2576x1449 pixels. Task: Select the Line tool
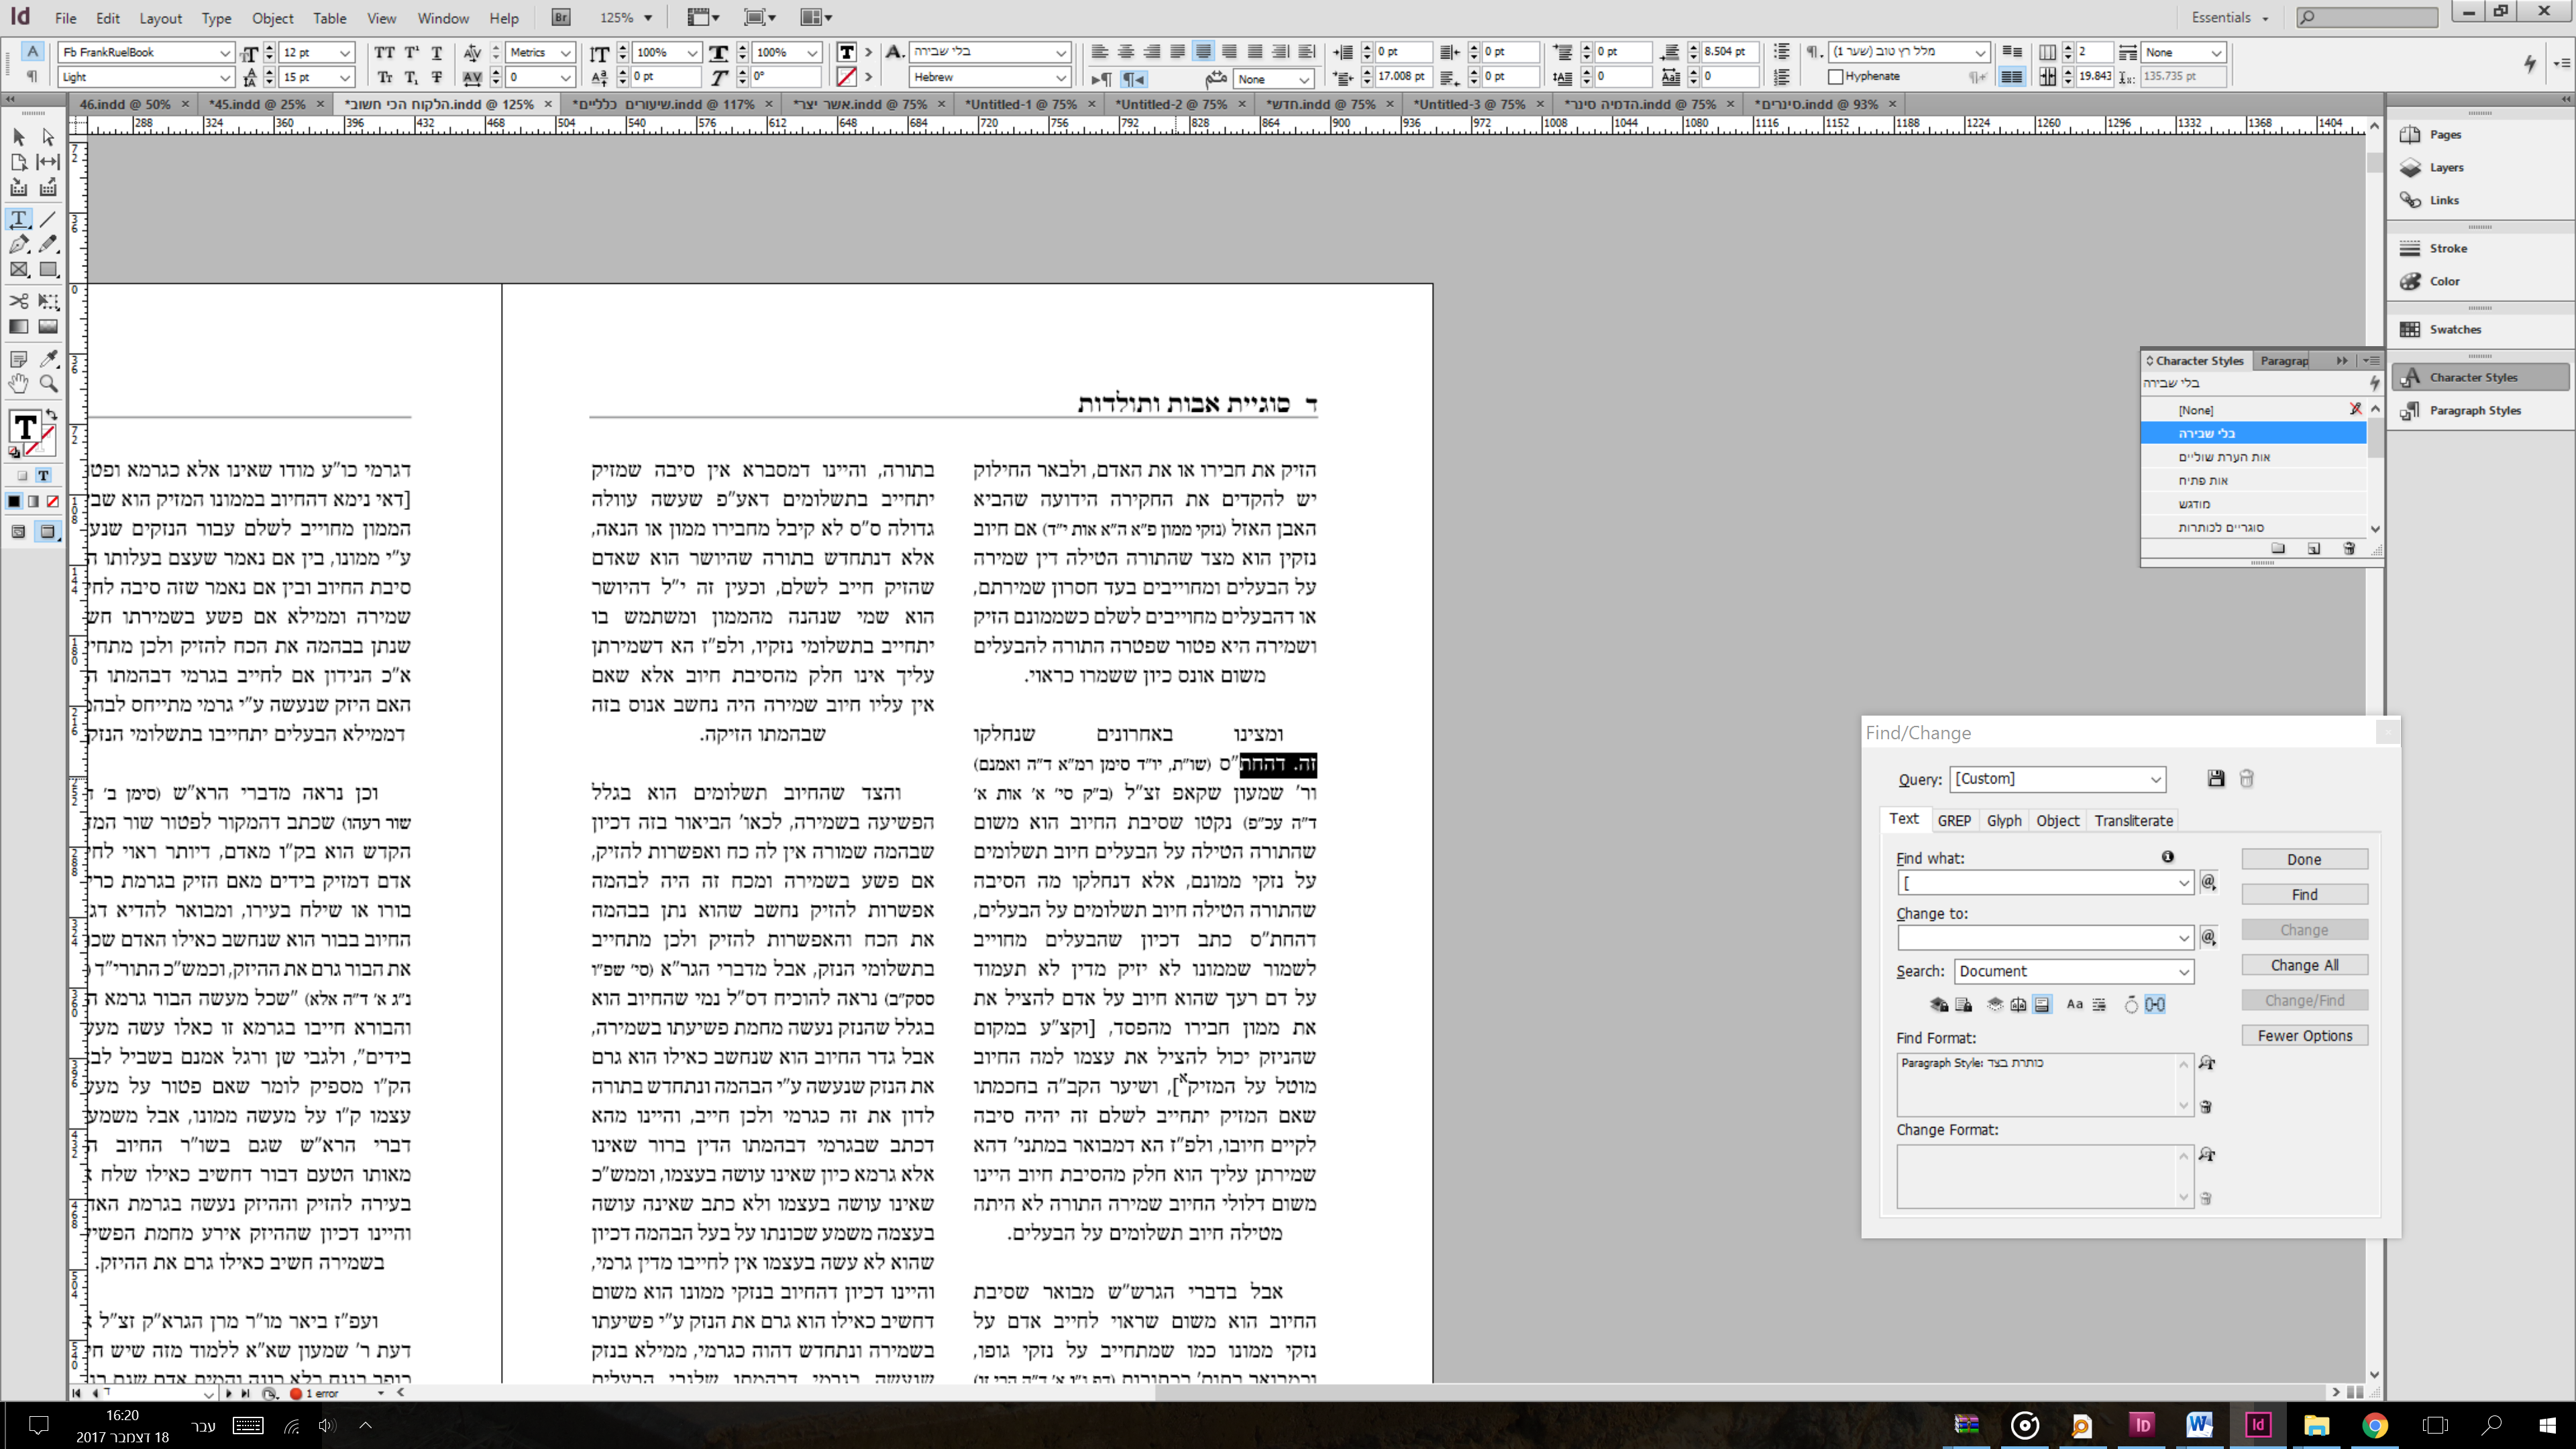coord(48,219)
